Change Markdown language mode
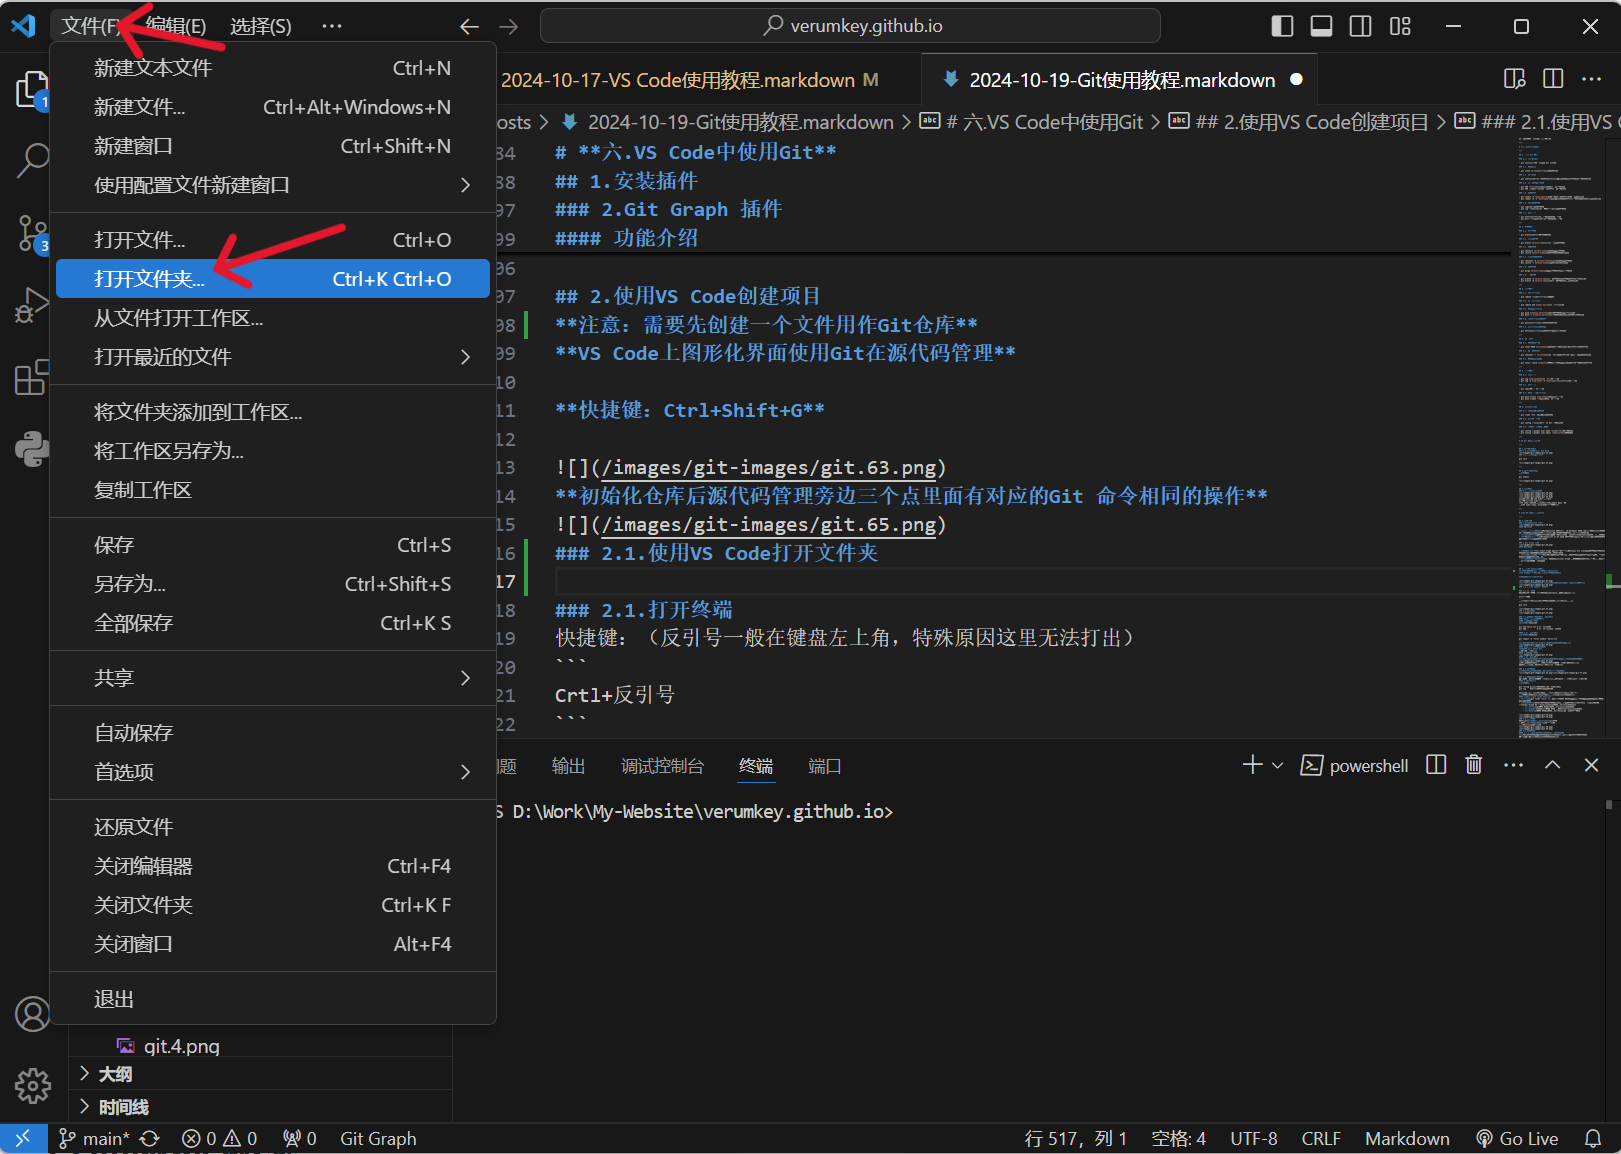 pyautogui.click(x=1407, y=1139)
